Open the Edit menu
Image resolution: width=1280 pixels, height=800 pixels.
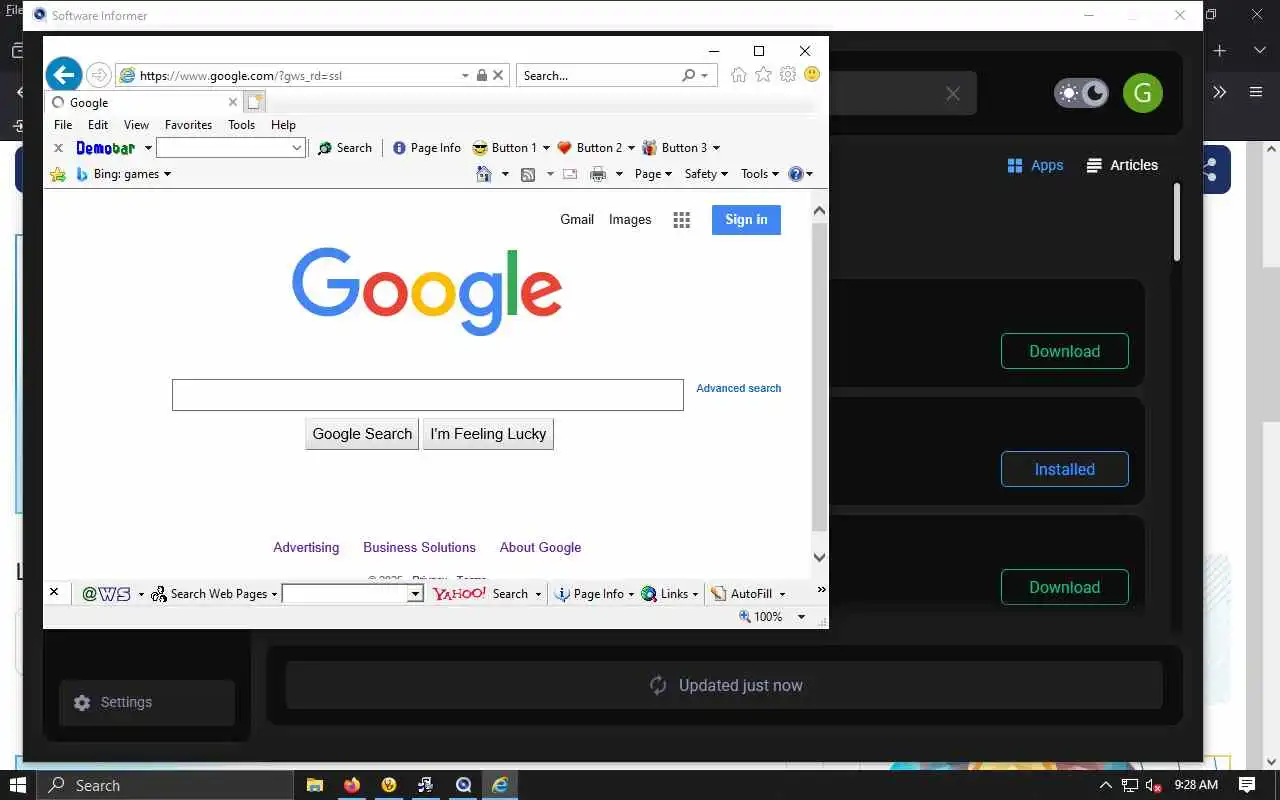(98, 125)
